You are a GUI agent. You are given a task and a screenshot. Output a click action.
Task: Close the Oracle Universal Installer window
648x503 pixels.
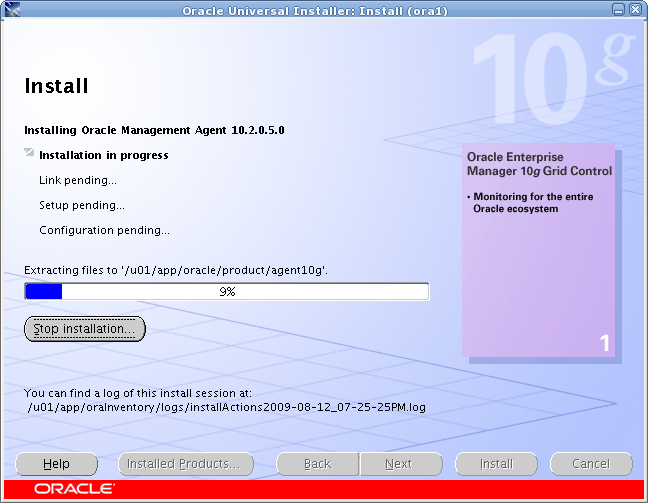635,10
